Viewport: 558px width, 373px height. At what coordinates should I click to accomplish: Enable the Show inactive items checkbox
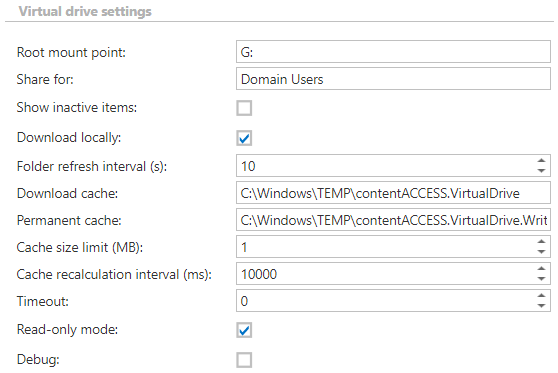click(244, 108)
